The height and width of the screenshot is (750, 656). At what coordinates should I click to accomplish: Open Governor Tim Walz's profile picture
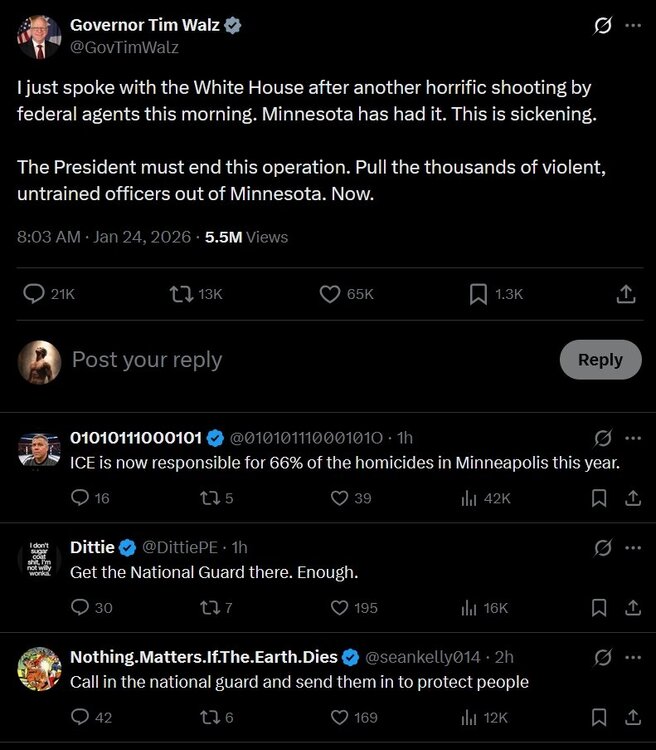[39, 37]
